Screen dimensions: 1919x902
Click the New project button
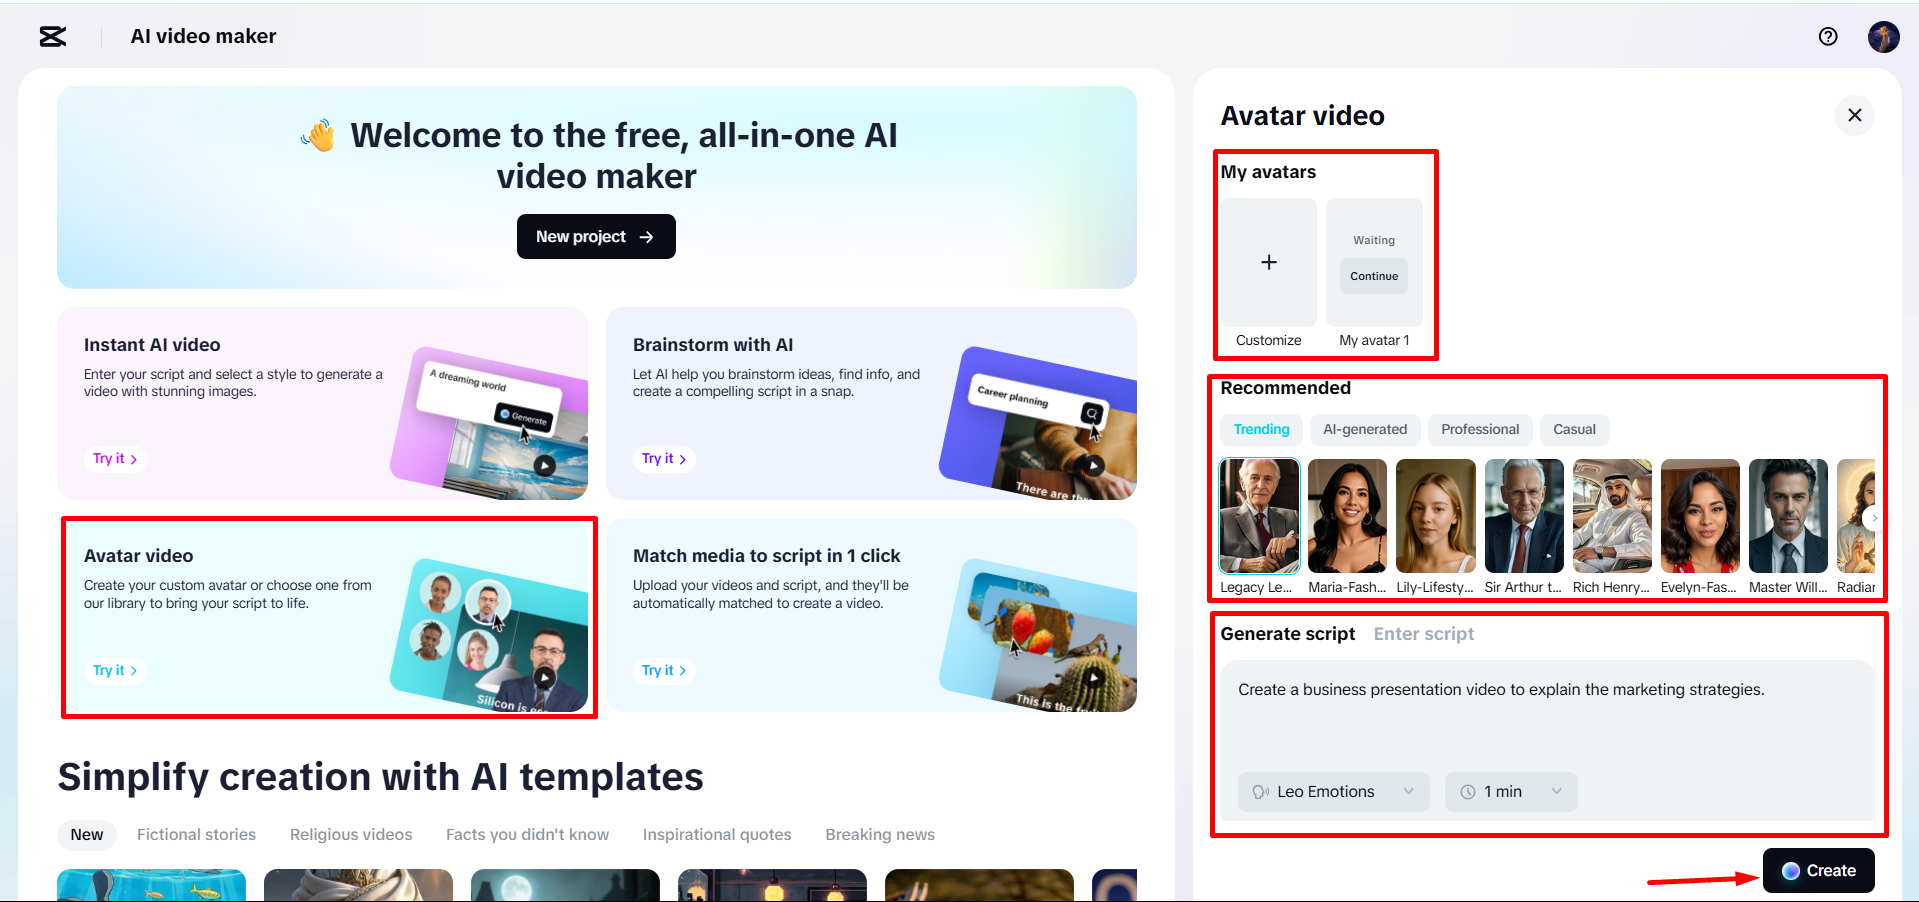click(595, 236)
